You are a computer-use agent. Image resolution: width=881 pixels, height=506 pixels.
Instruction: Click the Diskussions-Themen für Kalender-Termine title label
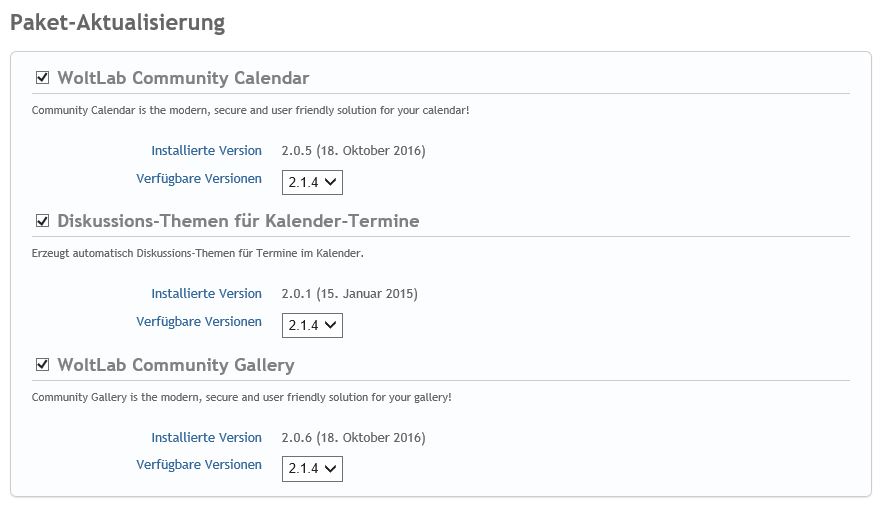point(238,221)
